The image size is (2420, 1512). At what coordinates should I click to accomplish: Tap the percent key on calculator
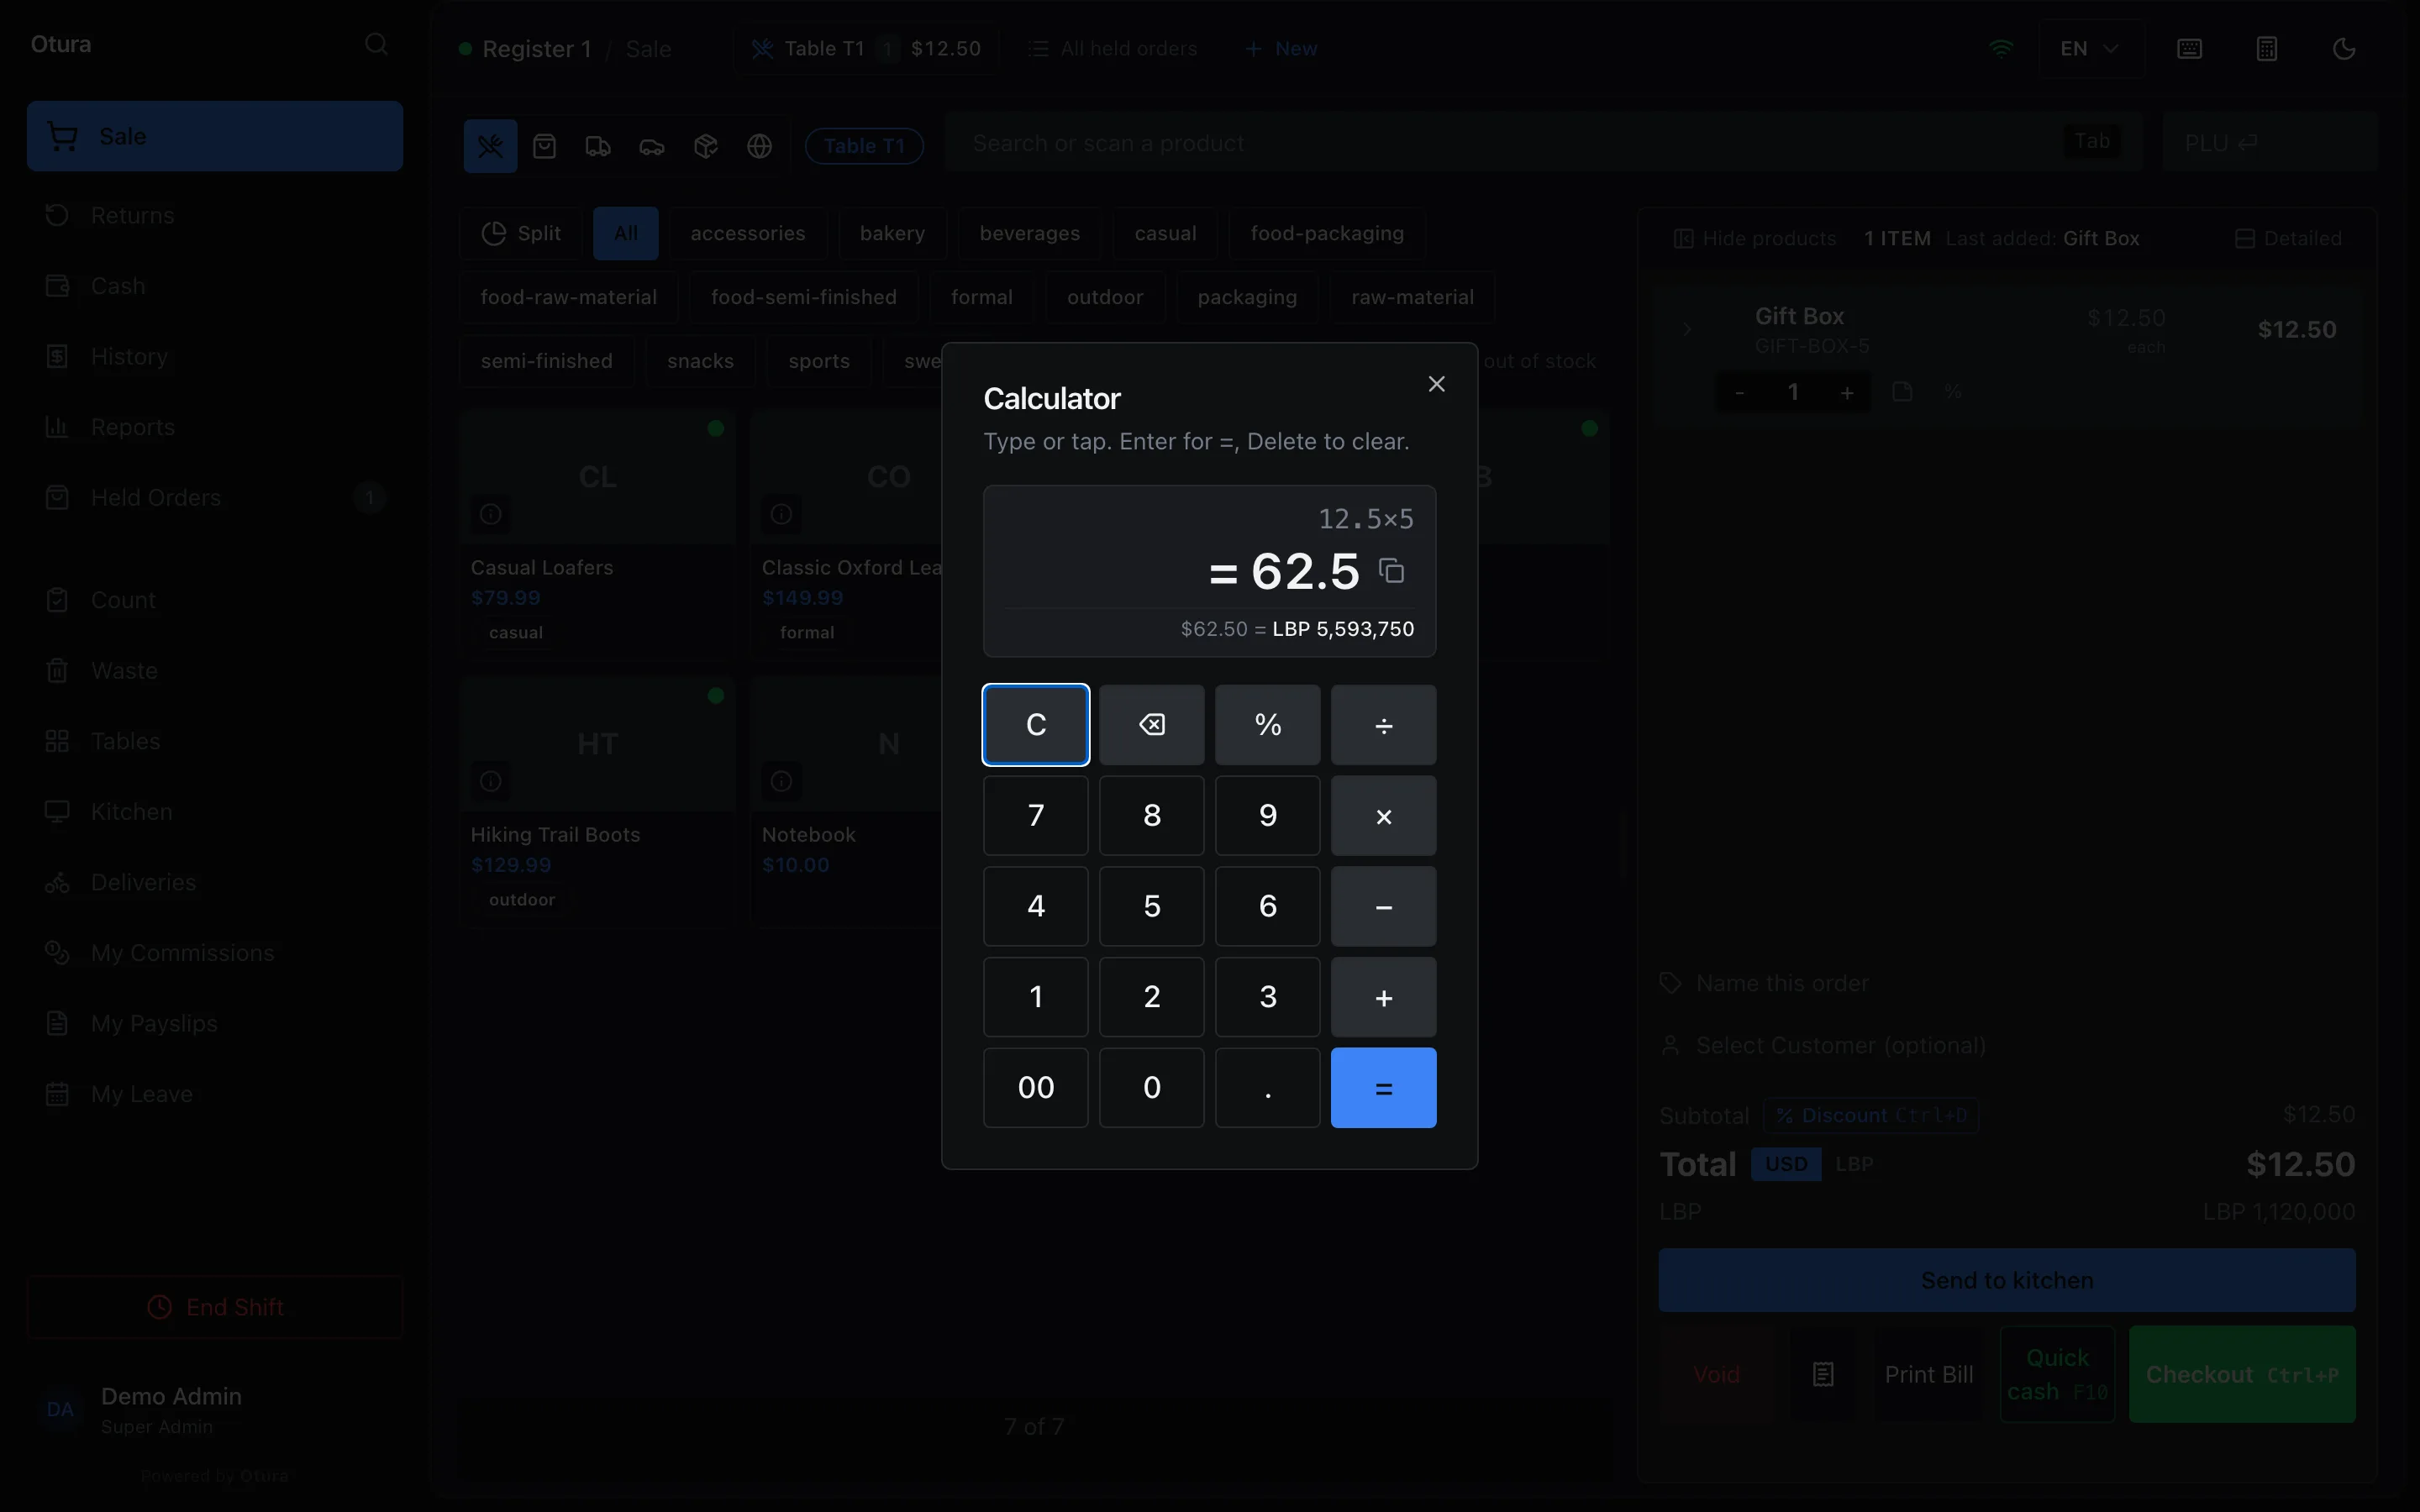[x=1268, y=725]
